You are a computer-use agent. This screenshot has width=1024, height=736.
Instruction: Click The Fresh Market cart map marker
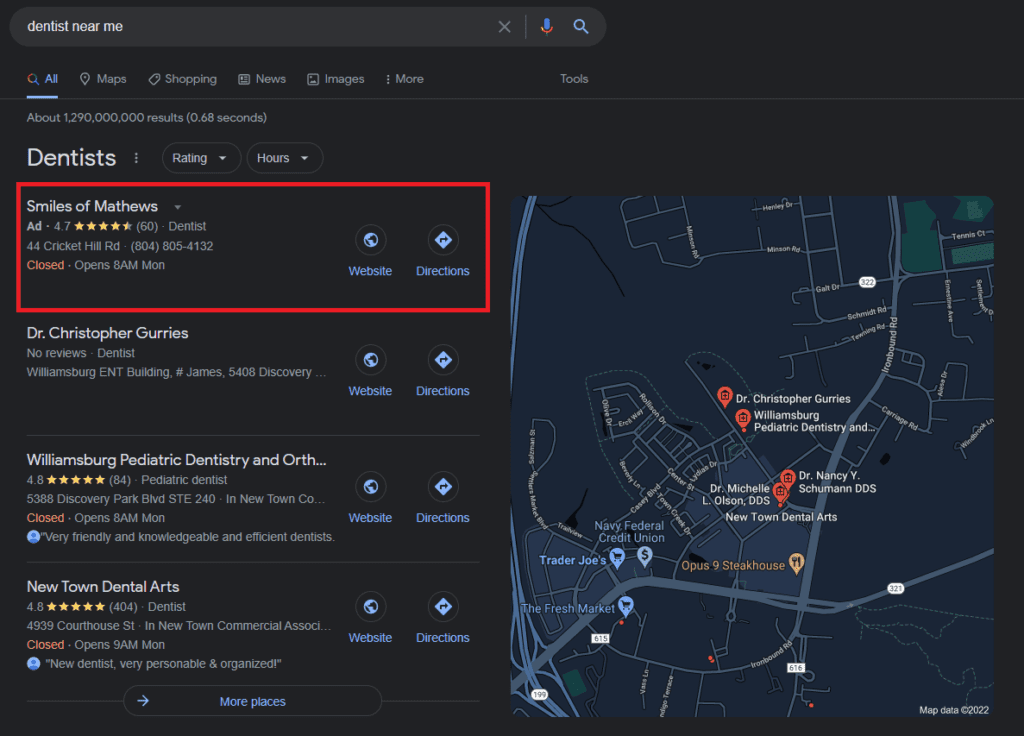tap(626, 607)
